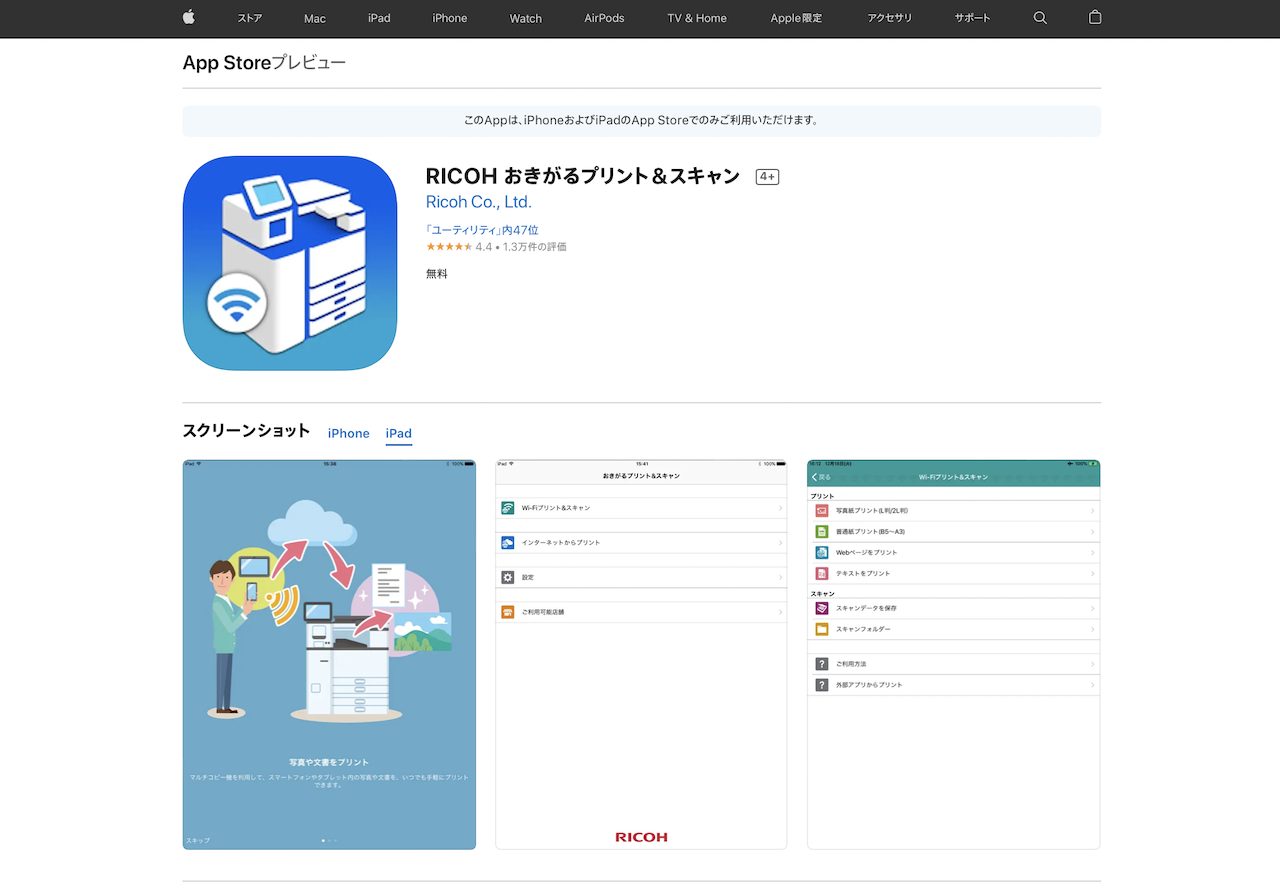Open the shopping bag icon

[x=1095, y=17]
